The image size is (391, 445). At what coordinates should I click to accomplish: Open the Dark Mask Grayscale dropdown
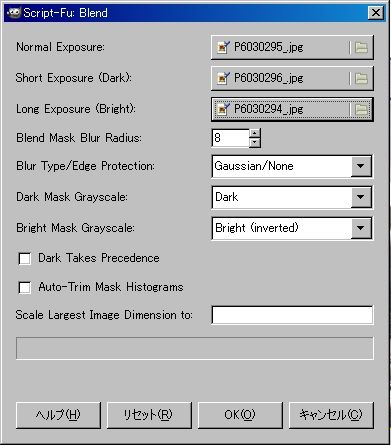pos(361,197)
